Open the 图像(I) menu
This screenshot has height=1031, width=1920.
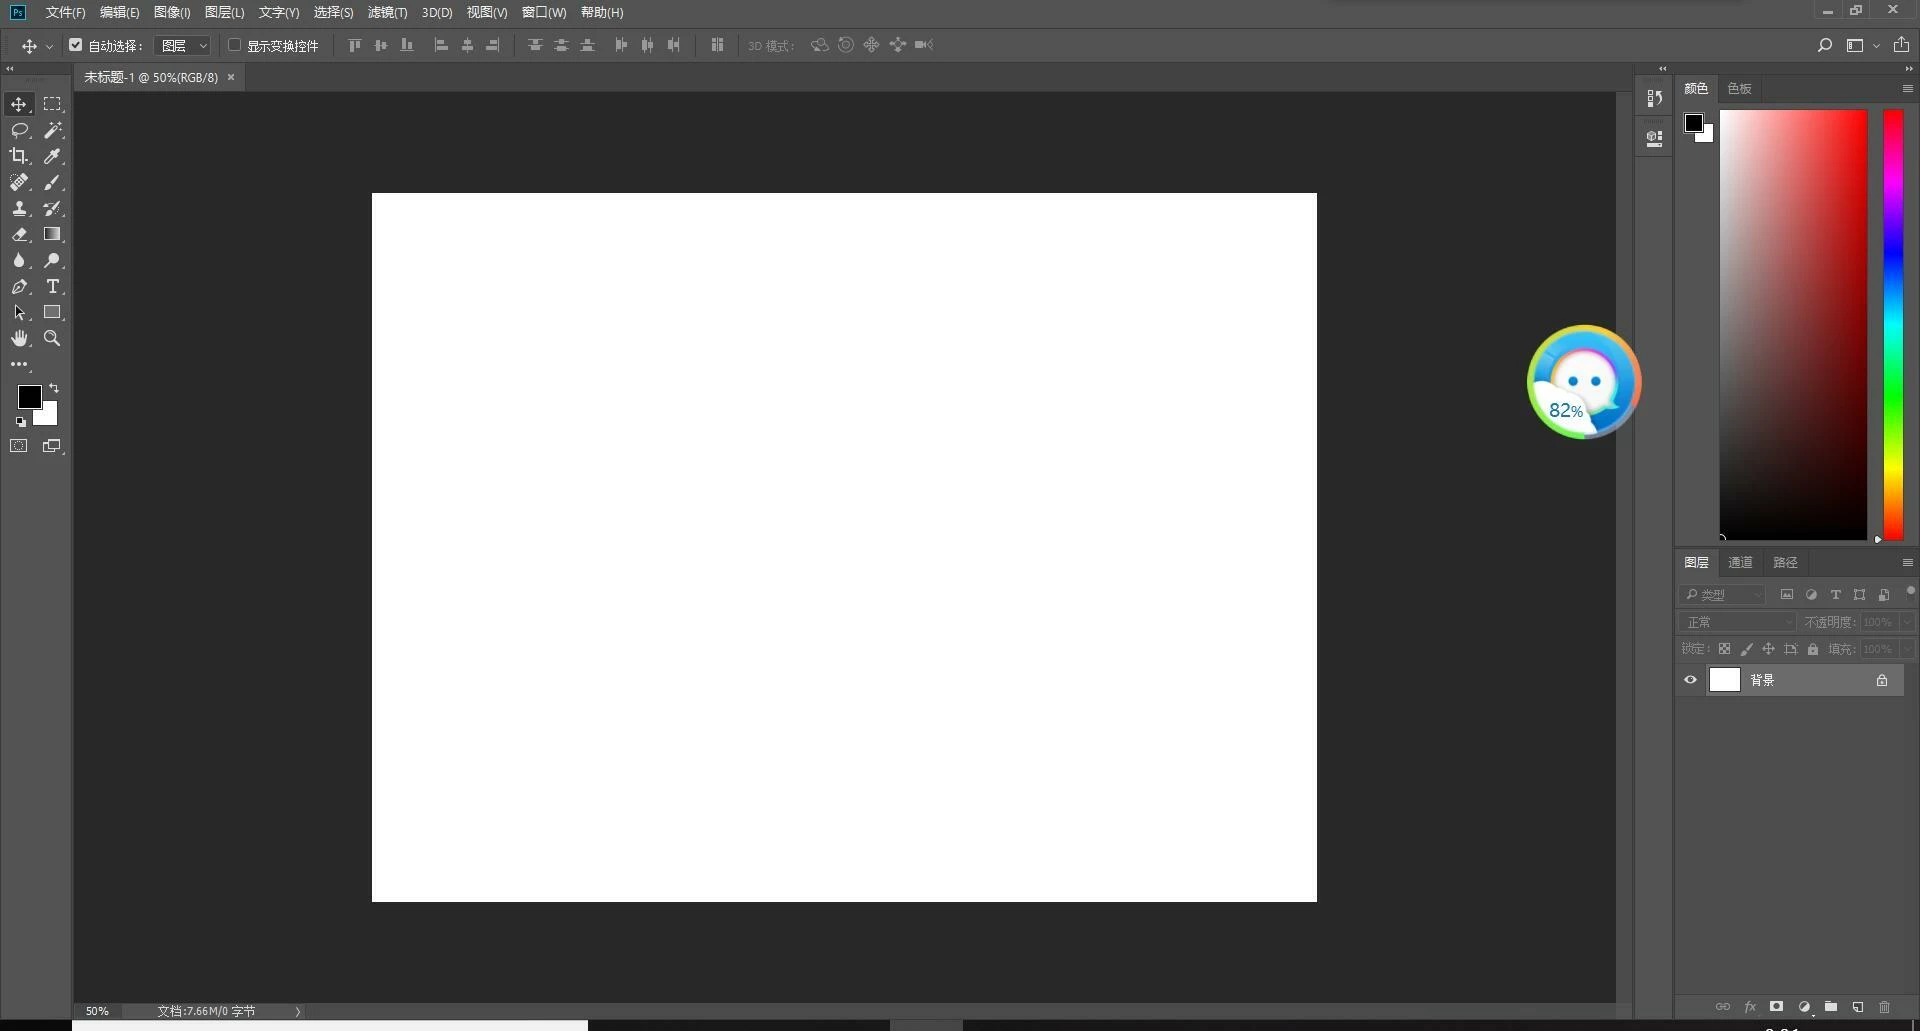(172, 13)
